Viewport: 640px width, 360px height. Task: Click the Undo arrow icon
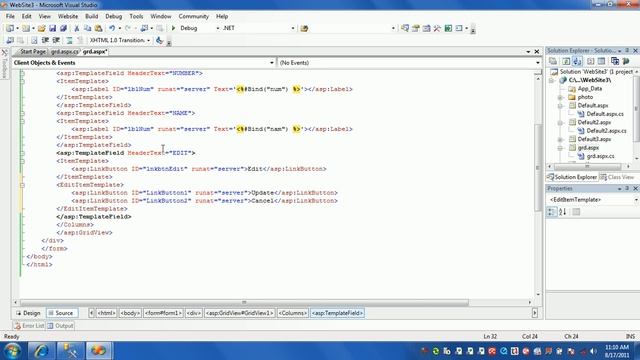pos(112,28)
